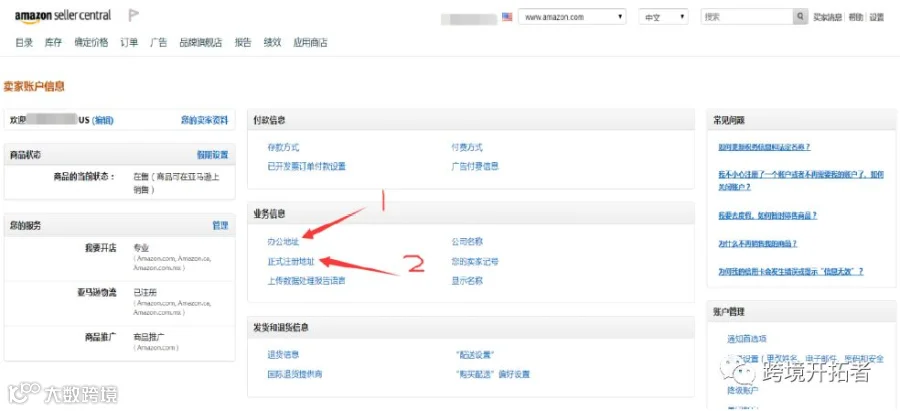The width and height of the screenshot is (900, 411).
Task: Open 广告付费信息 link
Action: pos(475,166)
